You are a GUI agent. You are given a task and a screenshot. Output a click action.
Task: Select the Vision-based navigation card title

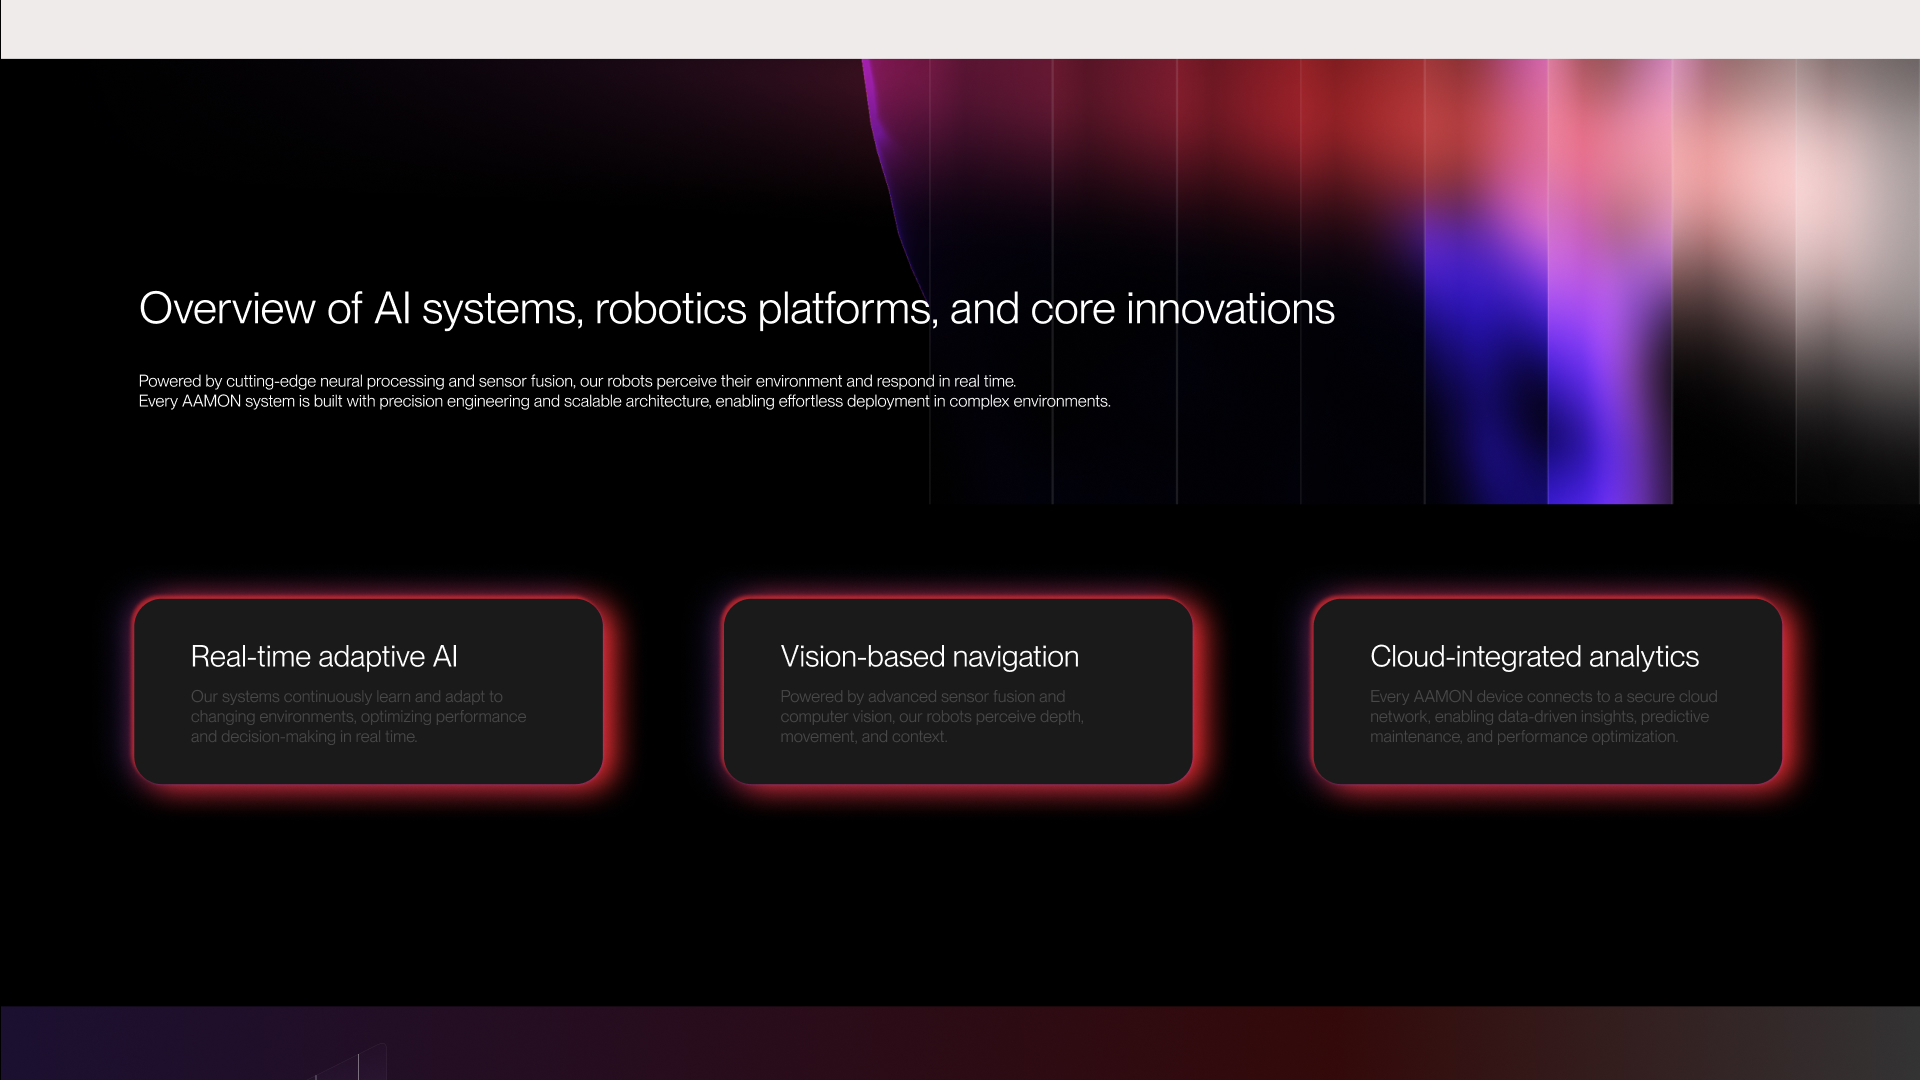pos(929,656)
